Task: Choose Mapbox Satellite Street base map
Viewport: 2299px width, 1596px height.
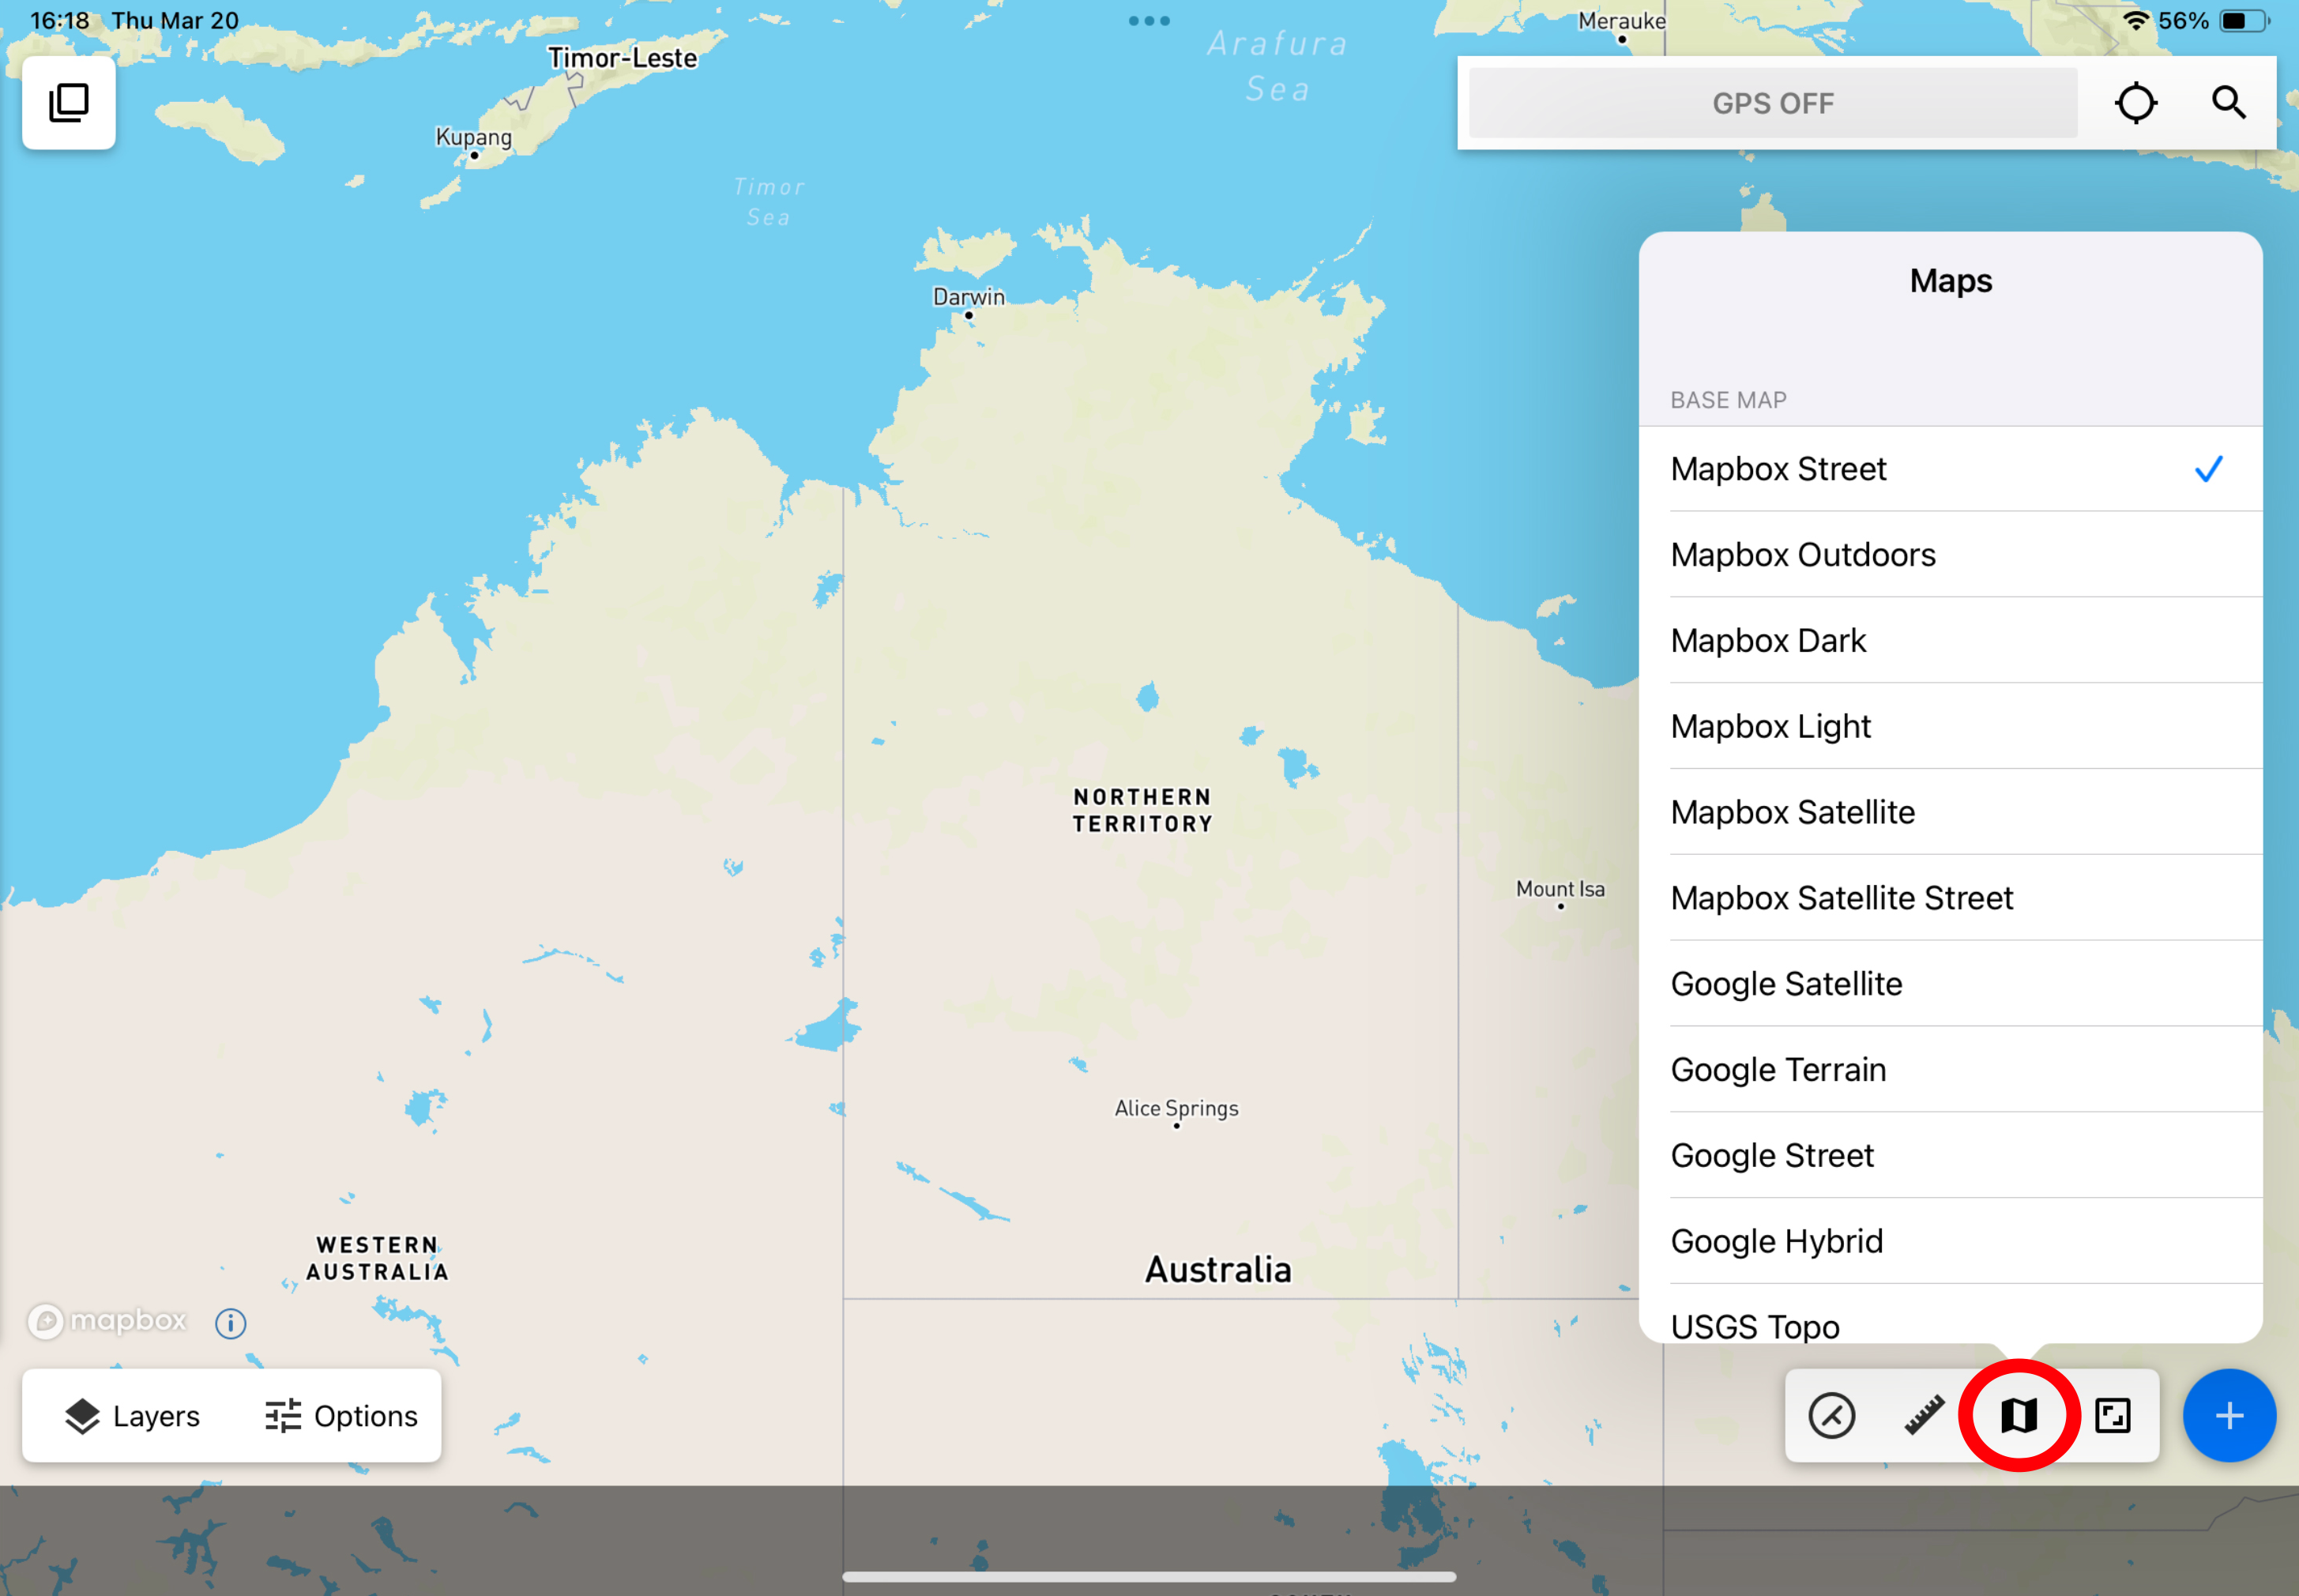Action: click(1950, 898)
